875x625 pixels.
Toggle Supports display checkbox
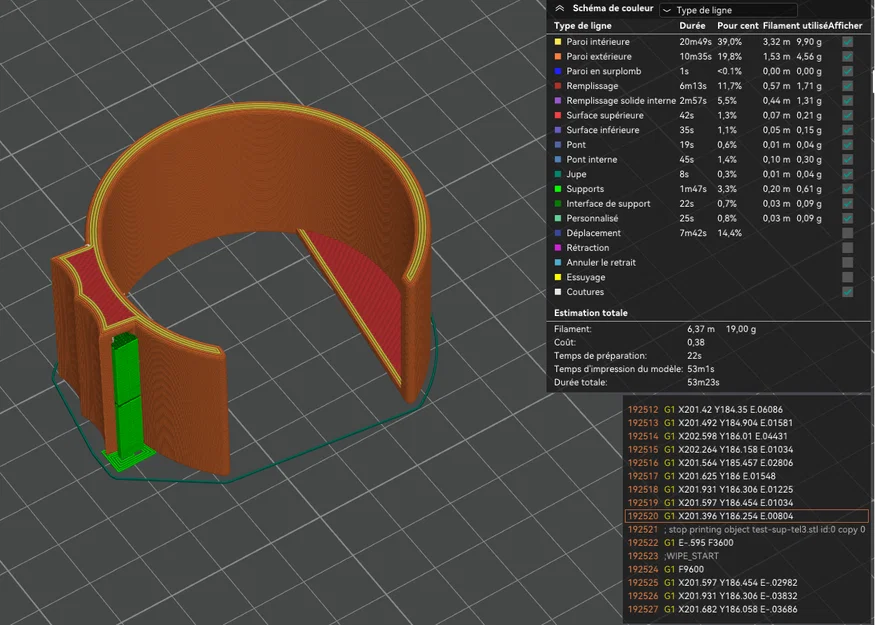click(847, 189)
